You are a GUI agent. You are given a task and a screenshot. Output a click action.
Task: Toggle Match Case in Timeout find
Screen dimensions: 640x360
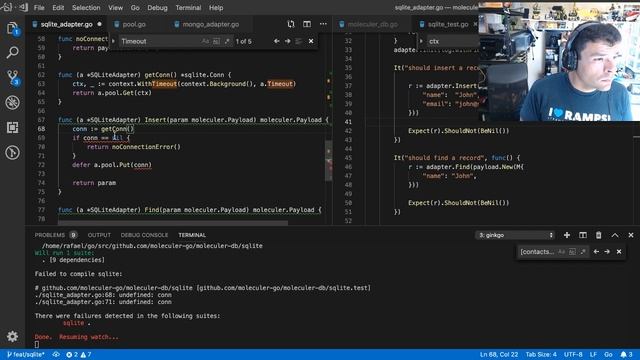pos(205,41)
